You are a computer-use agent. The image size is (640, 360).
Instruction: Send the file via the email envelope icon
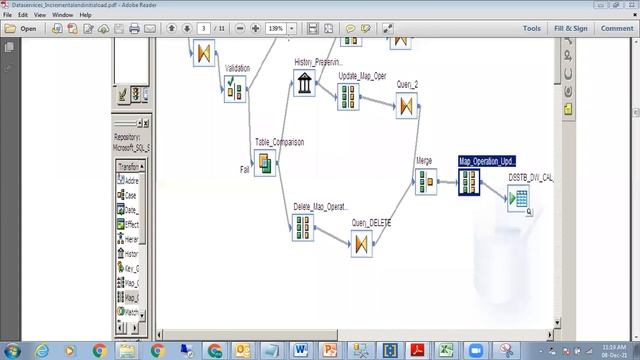(150, 29)
